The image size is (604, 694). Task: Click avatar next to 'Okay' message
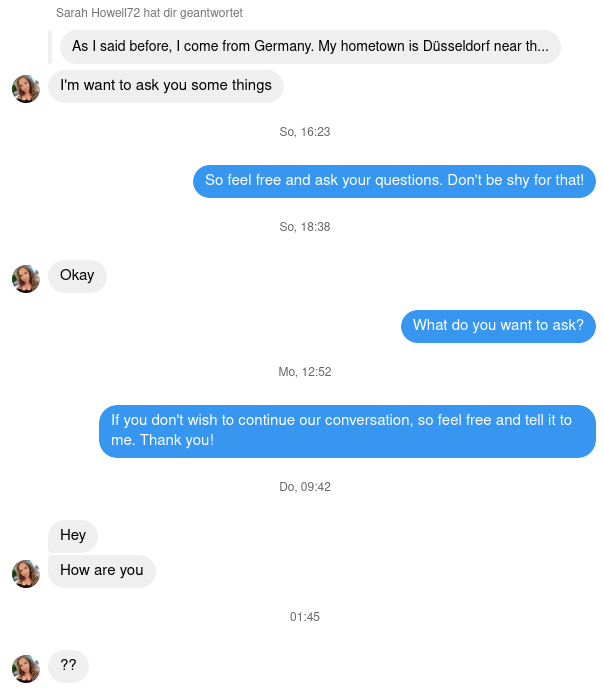pyautogui.click(x=26, y=279)
